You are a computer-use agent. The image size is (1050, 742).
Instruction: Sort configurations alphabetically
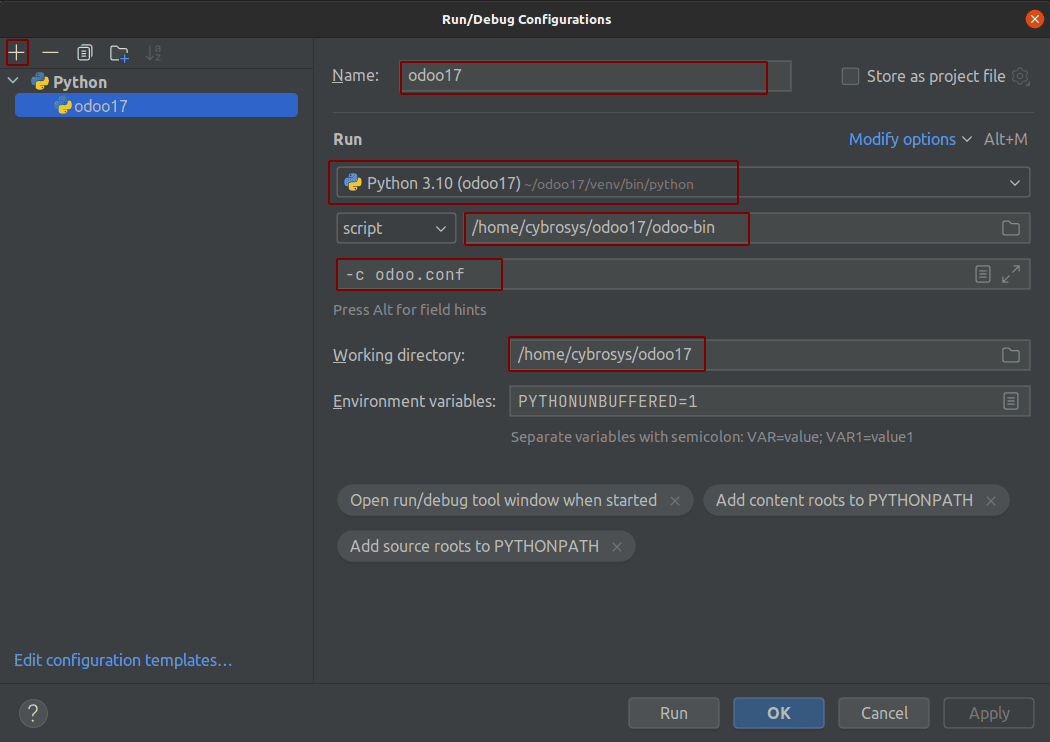coord(150,52)
